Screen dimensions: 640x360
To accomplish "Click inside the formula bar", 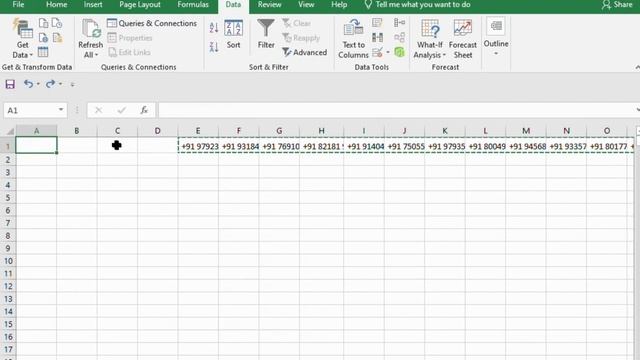I will tap(396, 110).
